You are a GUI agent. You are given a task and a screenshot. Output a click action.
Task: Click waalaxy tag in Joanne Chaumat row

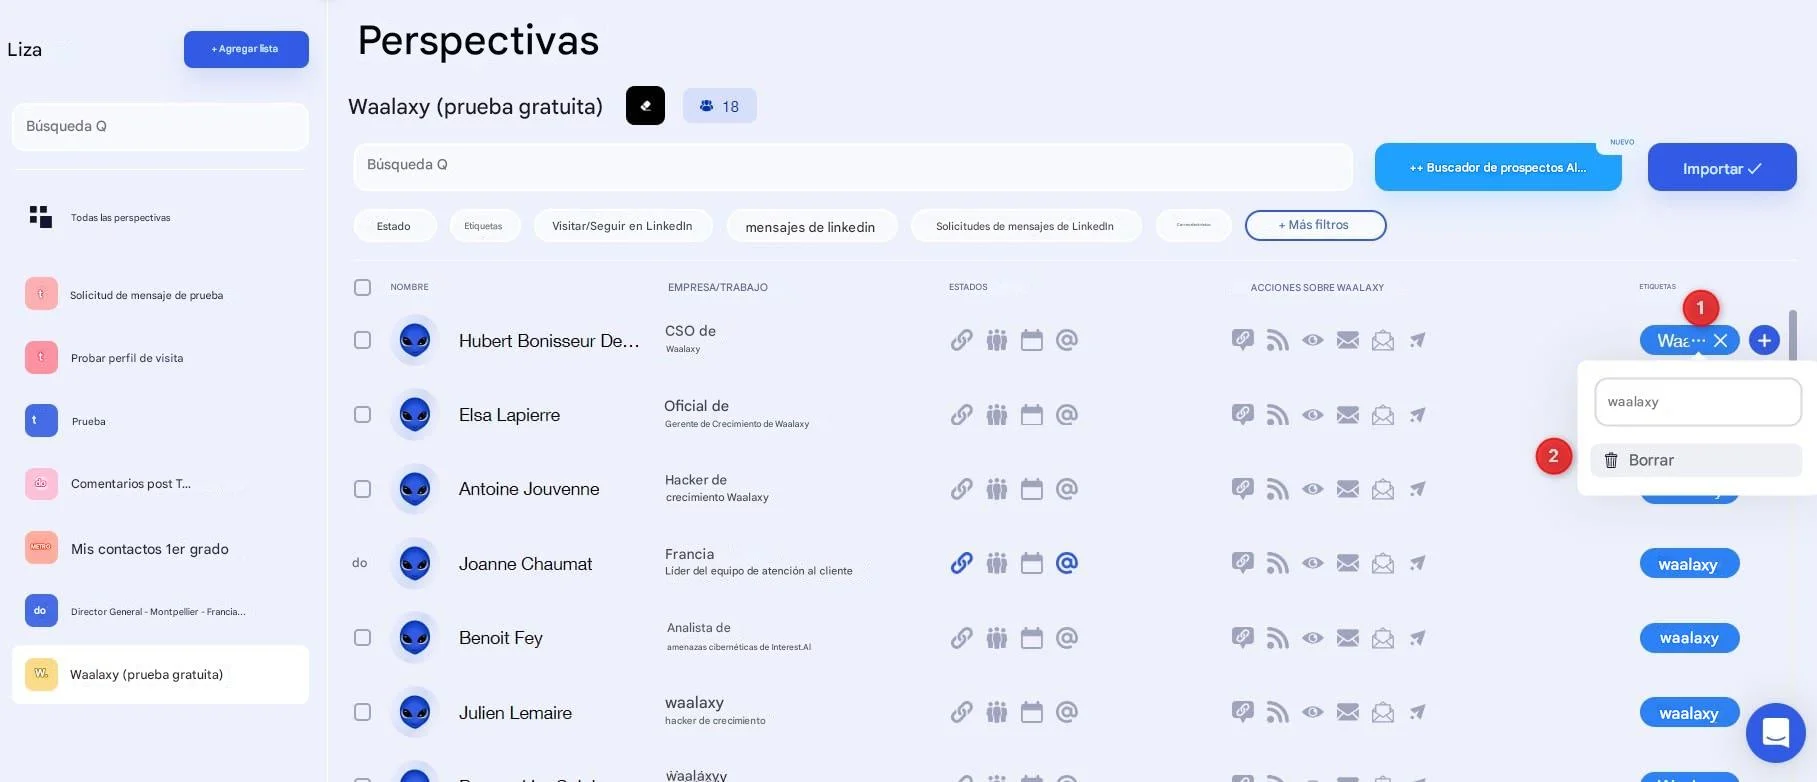pos(1688,564)
